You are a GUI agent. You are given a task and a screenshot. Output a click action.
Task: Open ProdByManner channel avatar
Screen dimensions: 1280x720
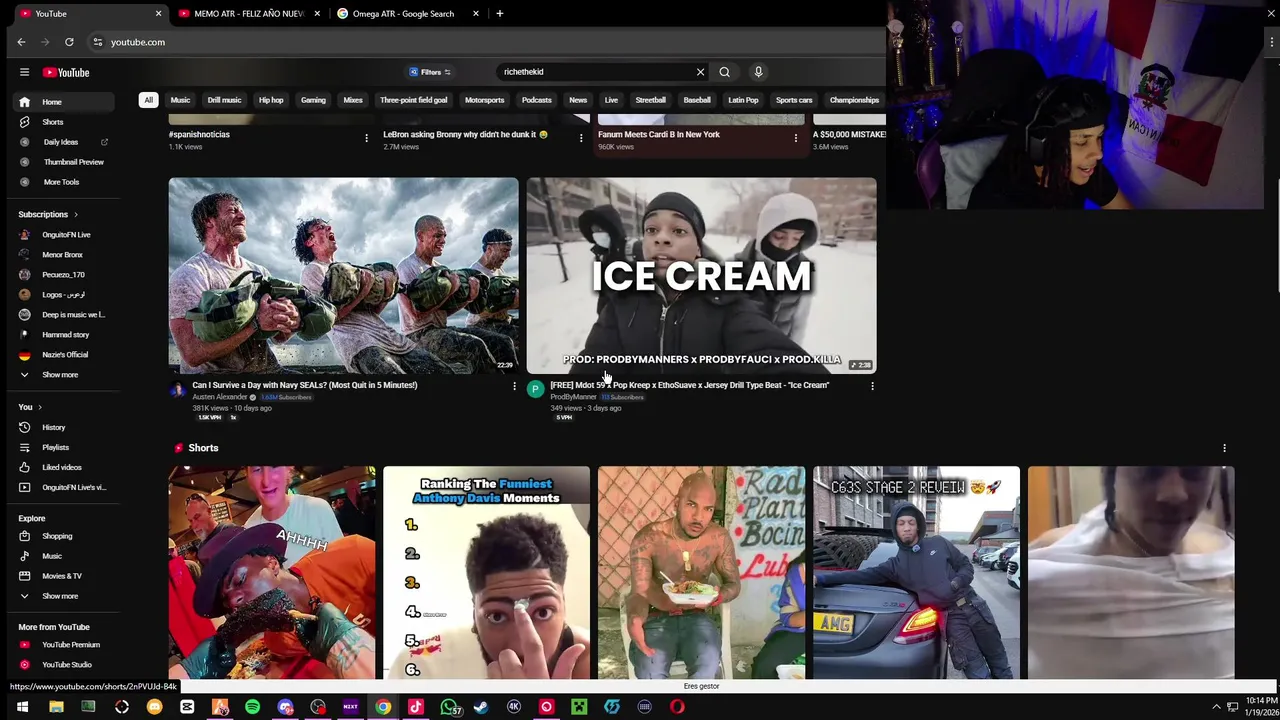[535, 389]
